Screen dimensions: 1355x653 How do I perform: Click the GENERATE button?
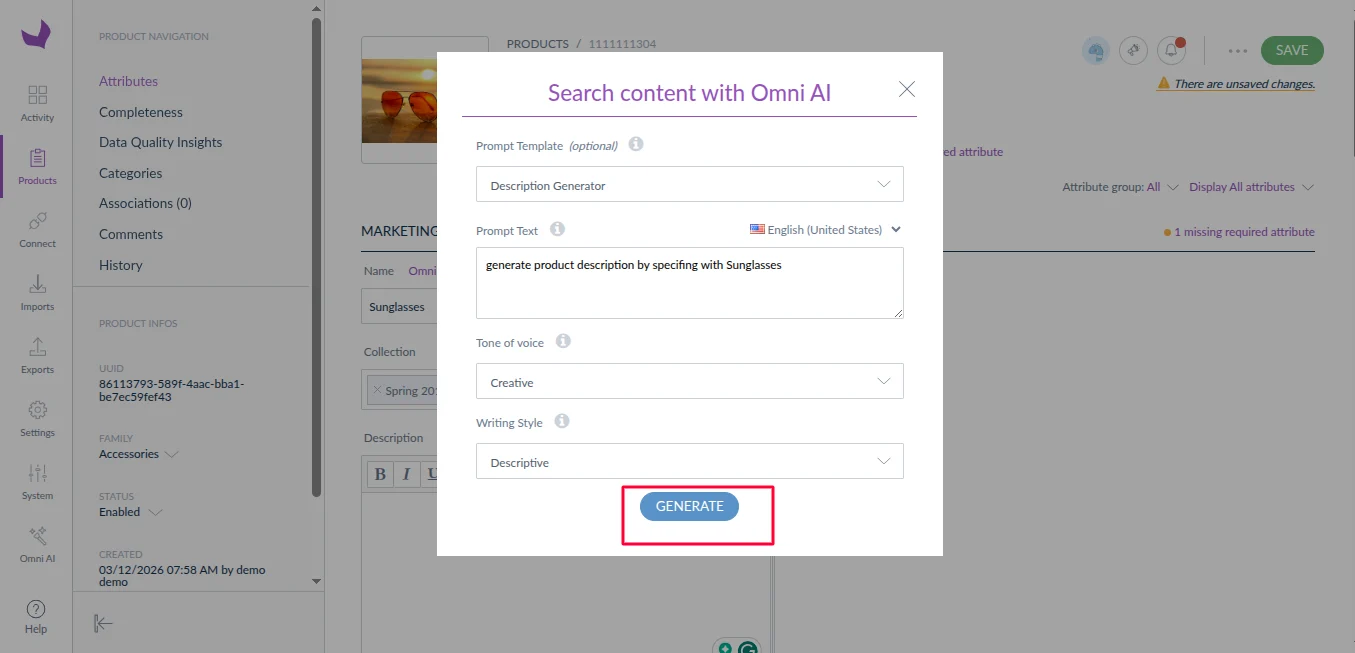pyautogui.click(x=688, y=506)
